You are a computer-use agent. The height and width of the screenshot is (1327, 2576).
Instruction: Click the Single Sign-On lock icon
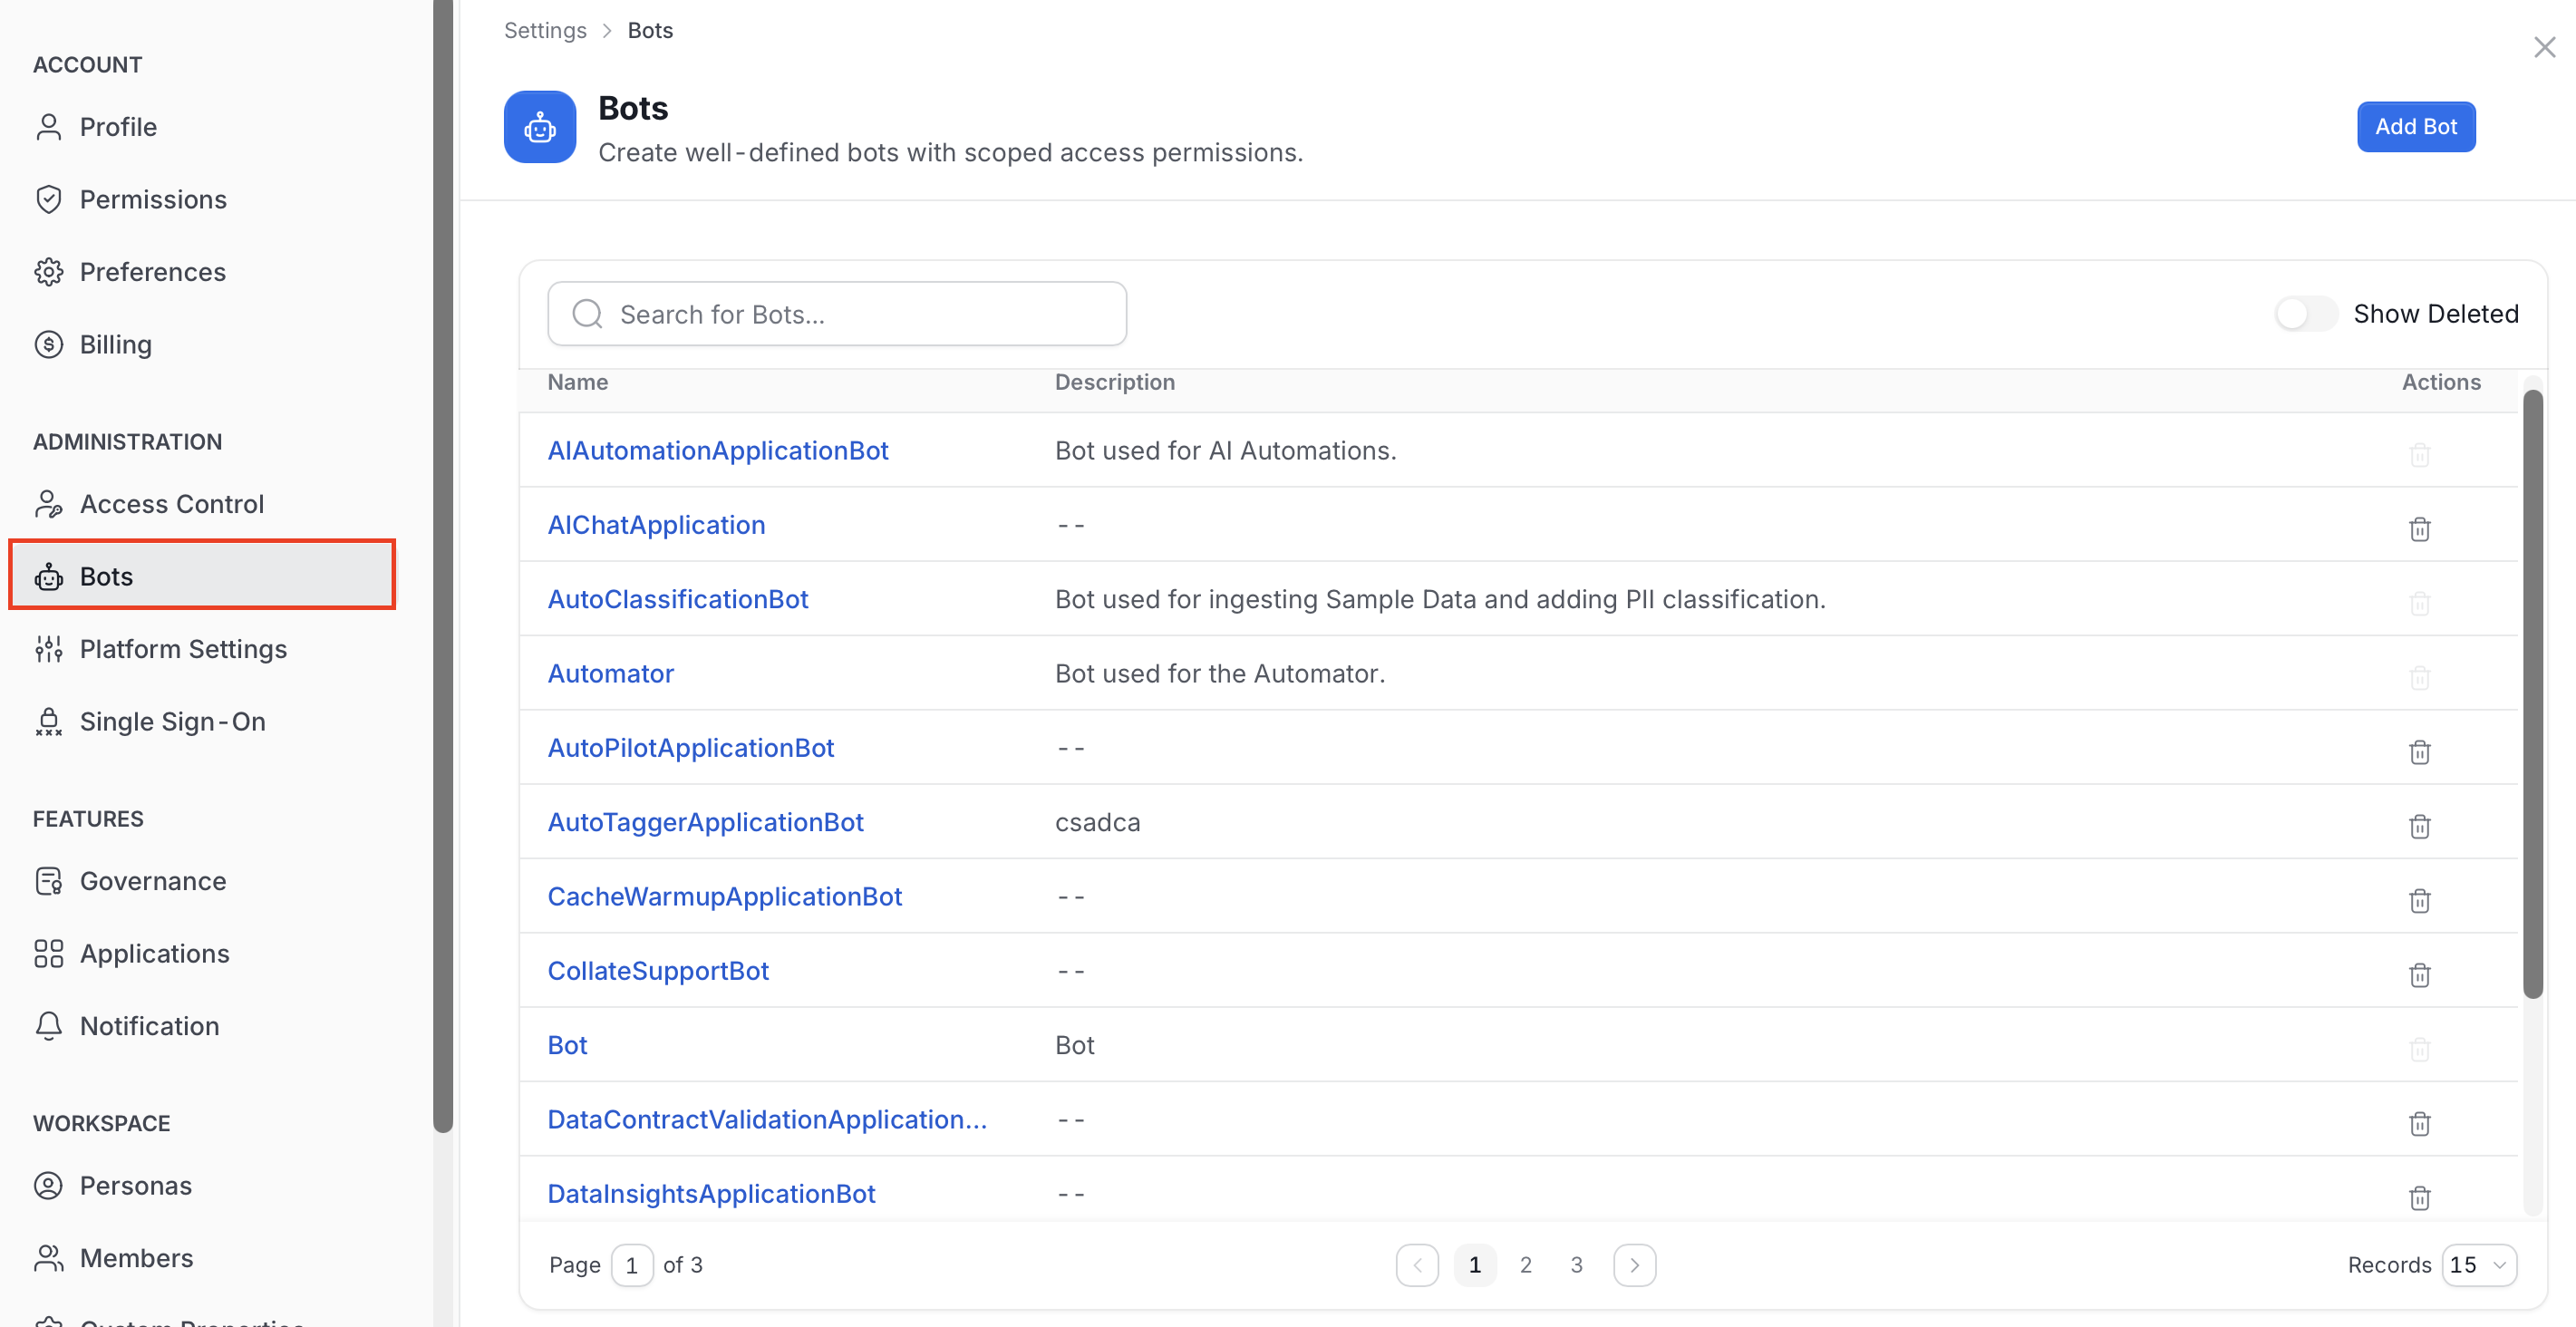tap(48, 721)
